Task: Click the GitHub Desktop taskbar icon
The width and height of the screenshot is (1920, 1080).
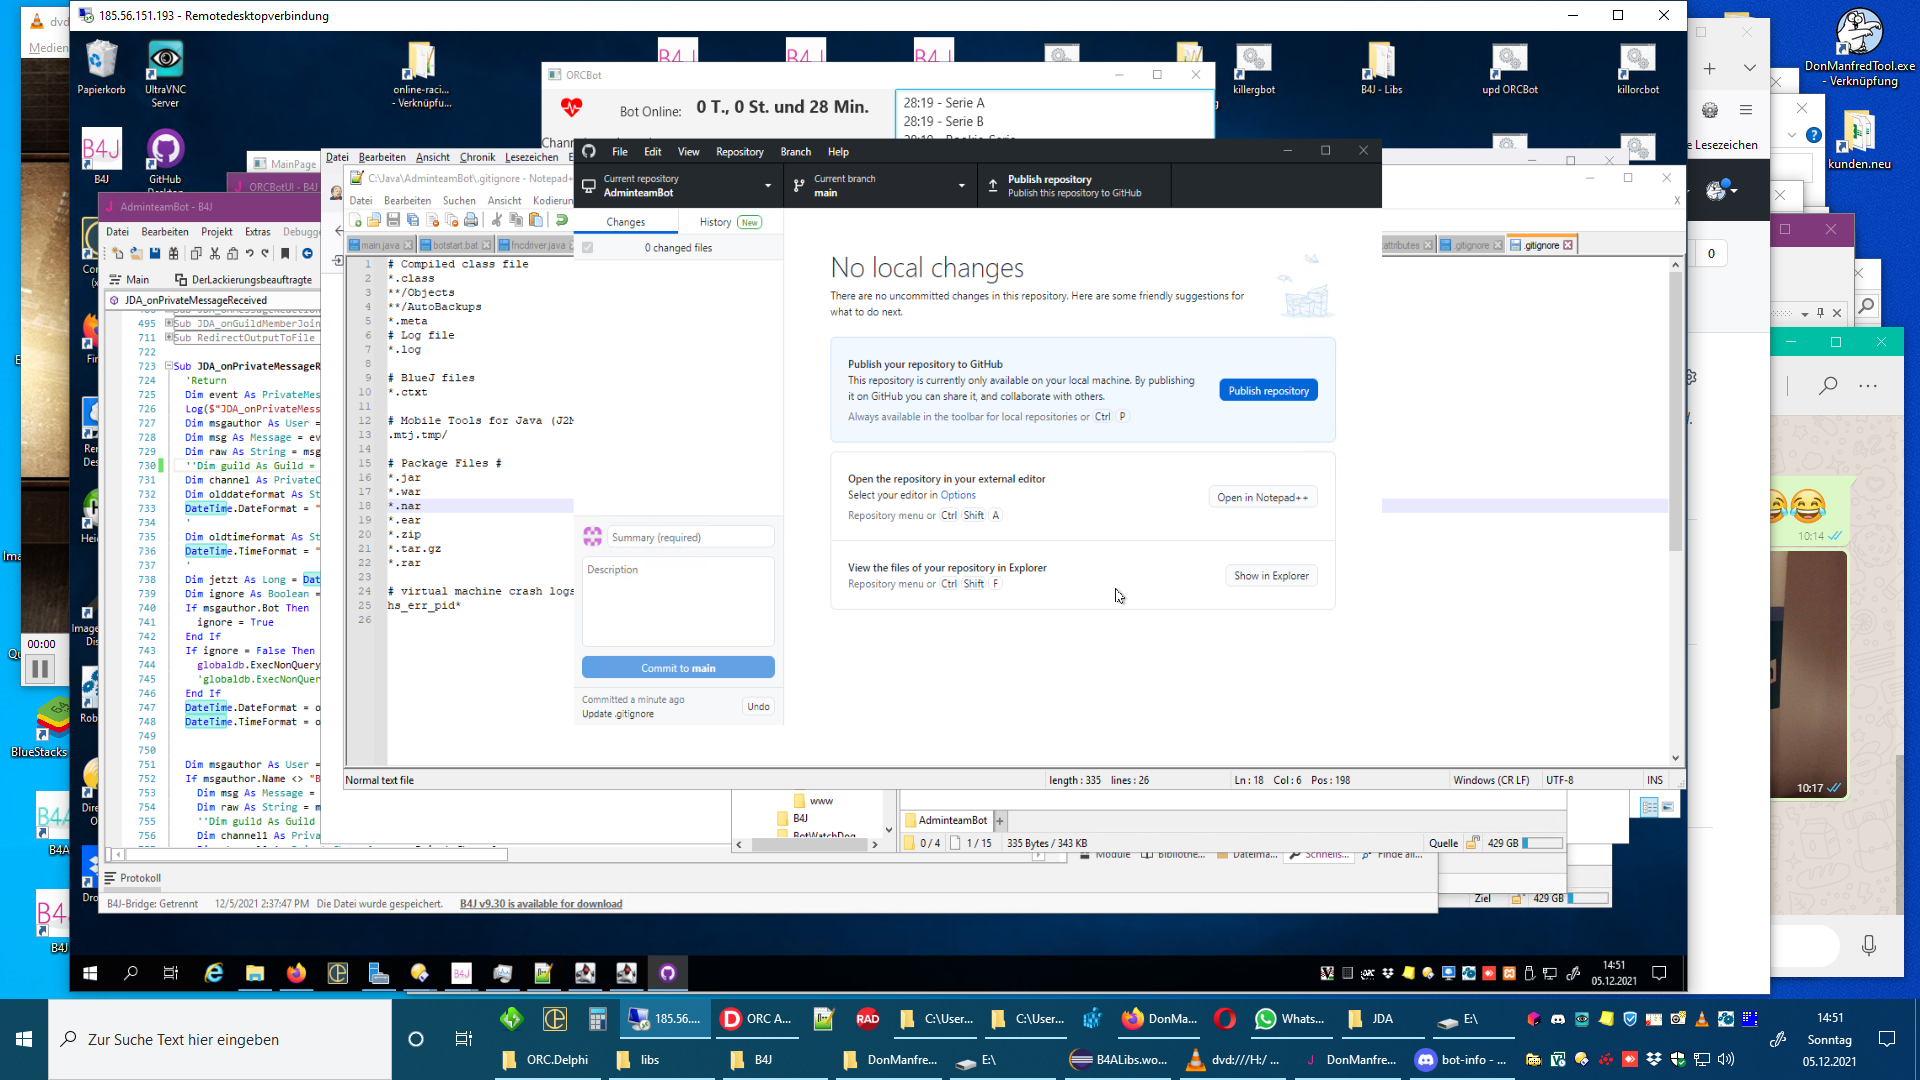Action: click(x=667, y=973)
